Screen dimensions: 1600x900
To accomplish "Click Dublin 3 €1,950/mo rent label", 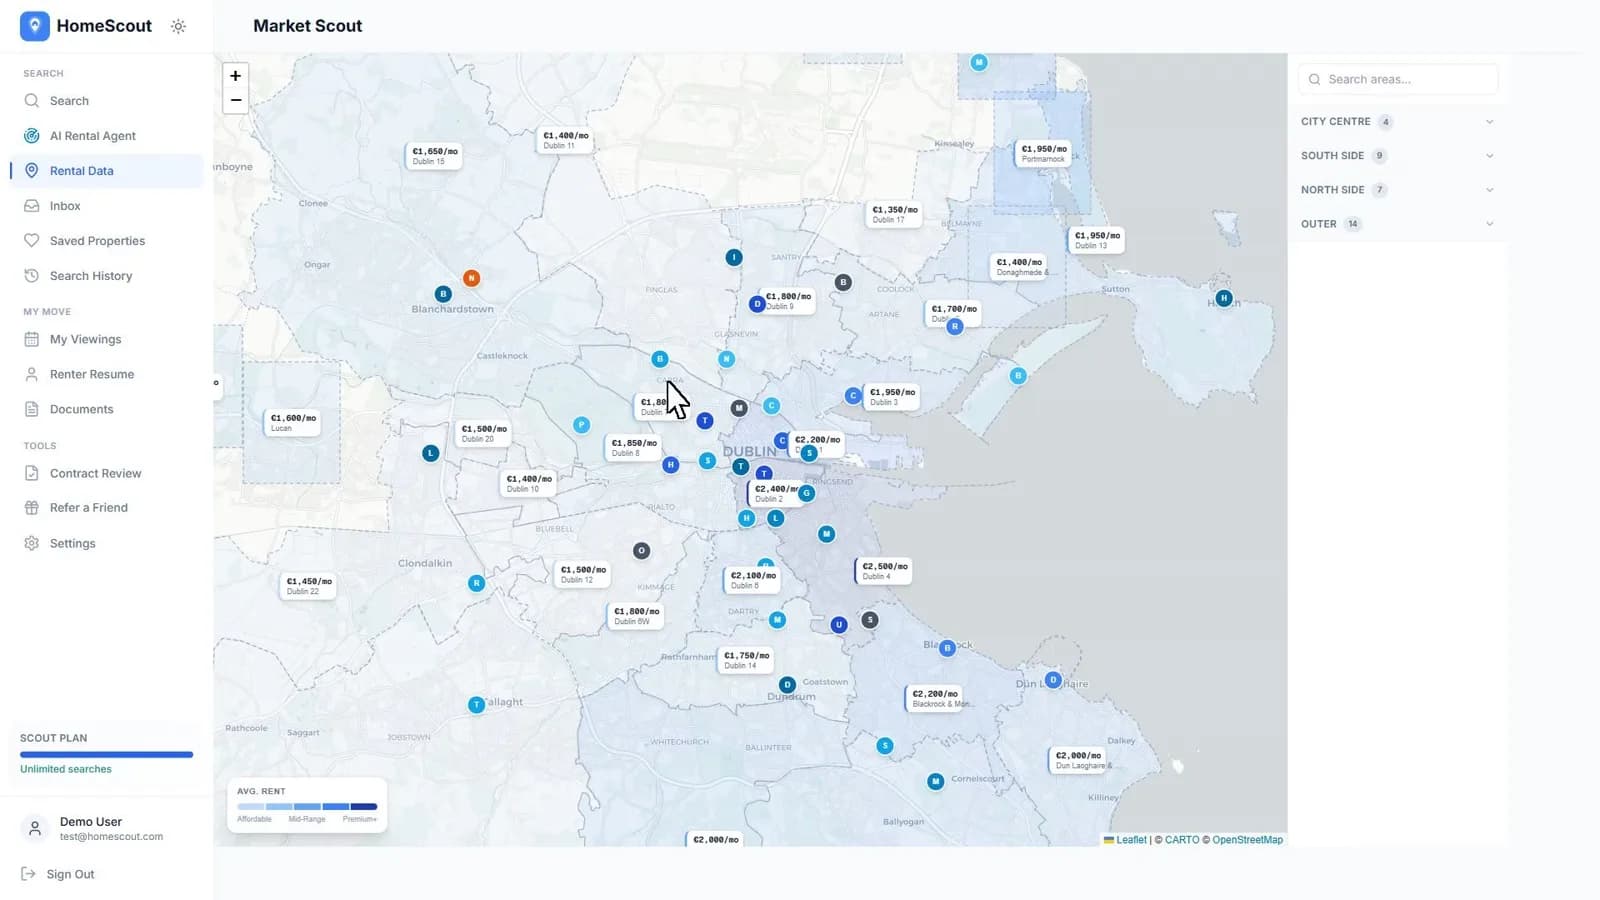I will click(x=892, y=397).
